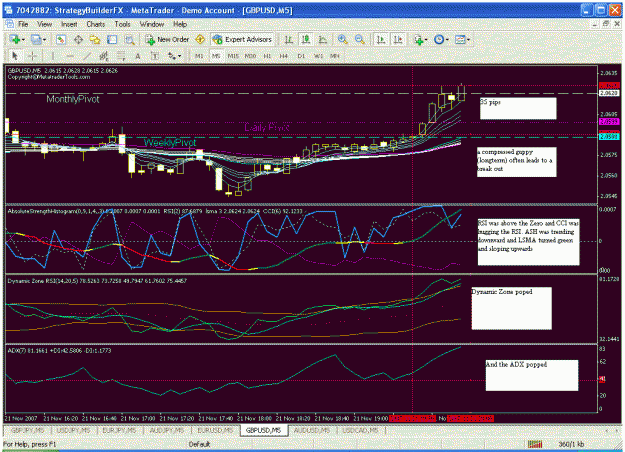Screen dimensions: 625x452
Task: Switch to the AUDJPY,M5 chart tab
Action: coord(167,430)
